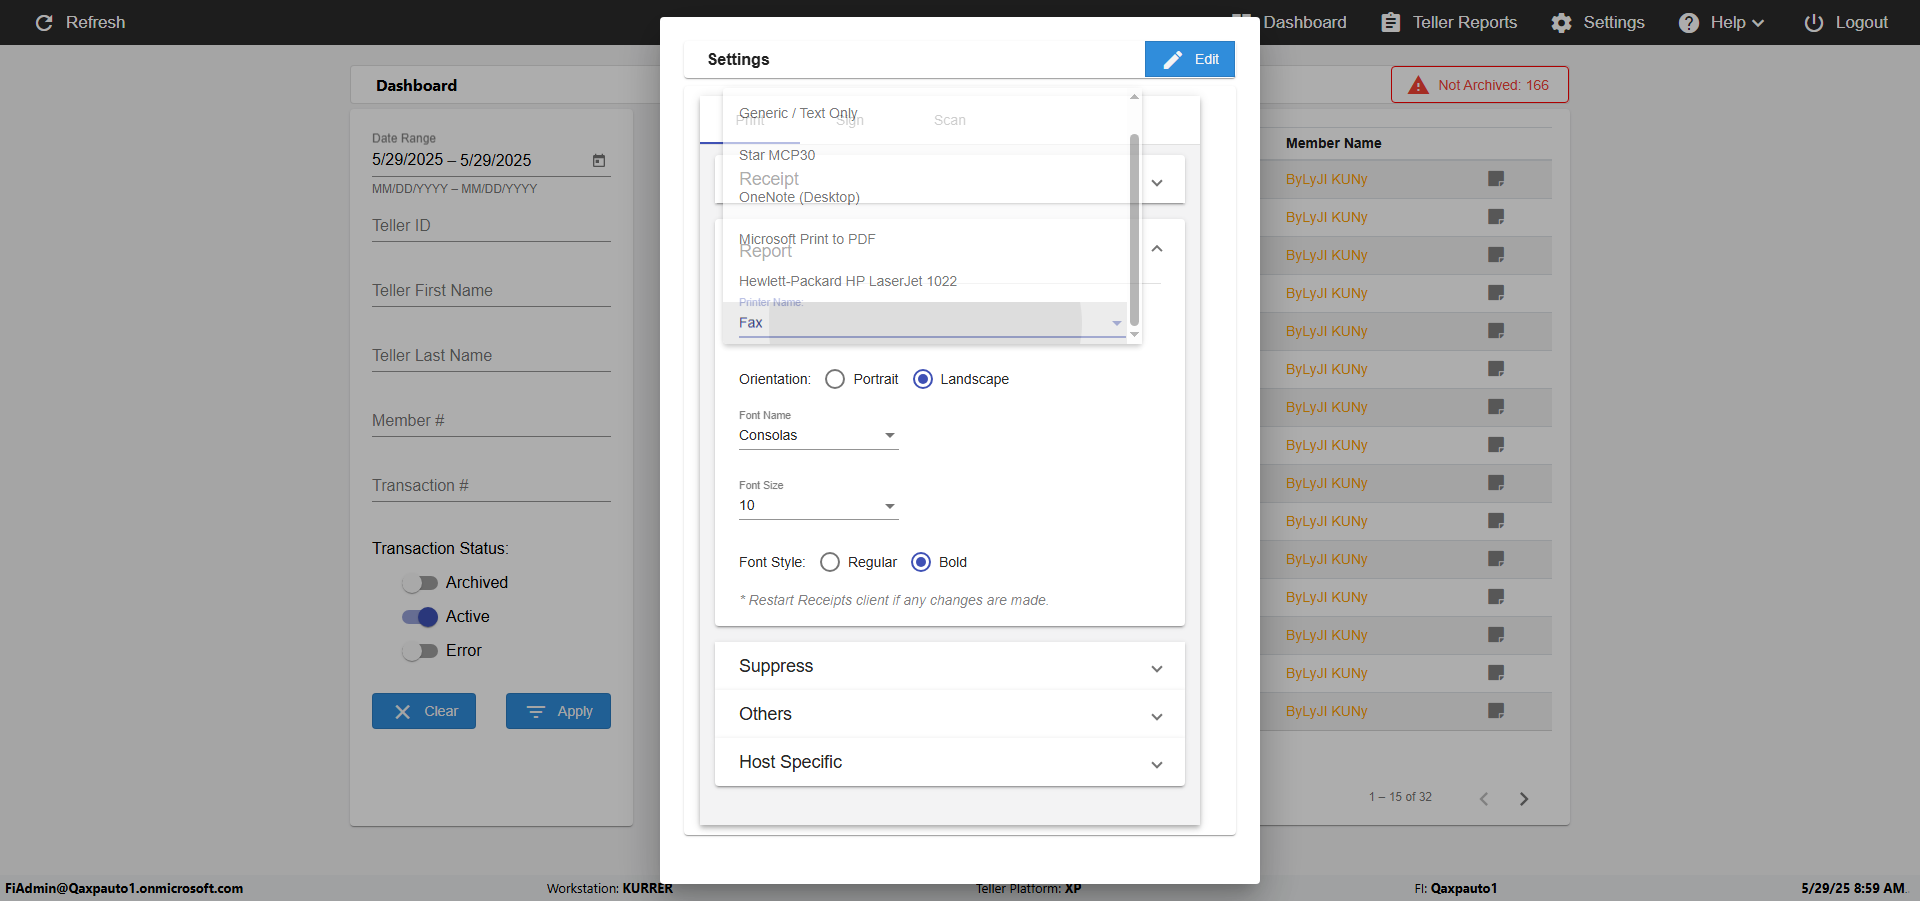Choose Microsoft Print to PDF option
The image size is (1920, 901).
pyautogui.click(x=925, y=239)
